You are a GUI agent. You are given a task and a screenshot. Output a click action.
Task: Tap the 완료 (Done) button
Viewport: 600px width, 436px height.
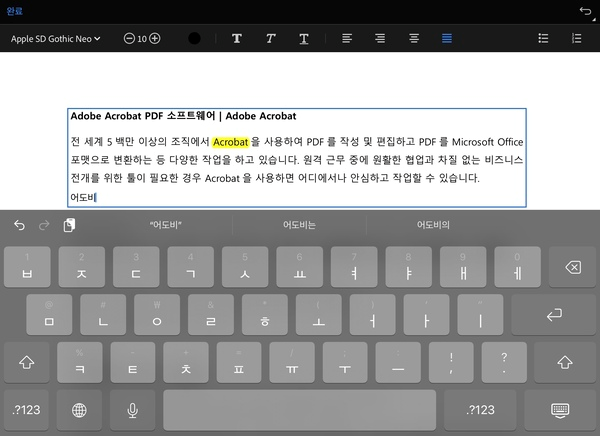(x=15, y=11)
